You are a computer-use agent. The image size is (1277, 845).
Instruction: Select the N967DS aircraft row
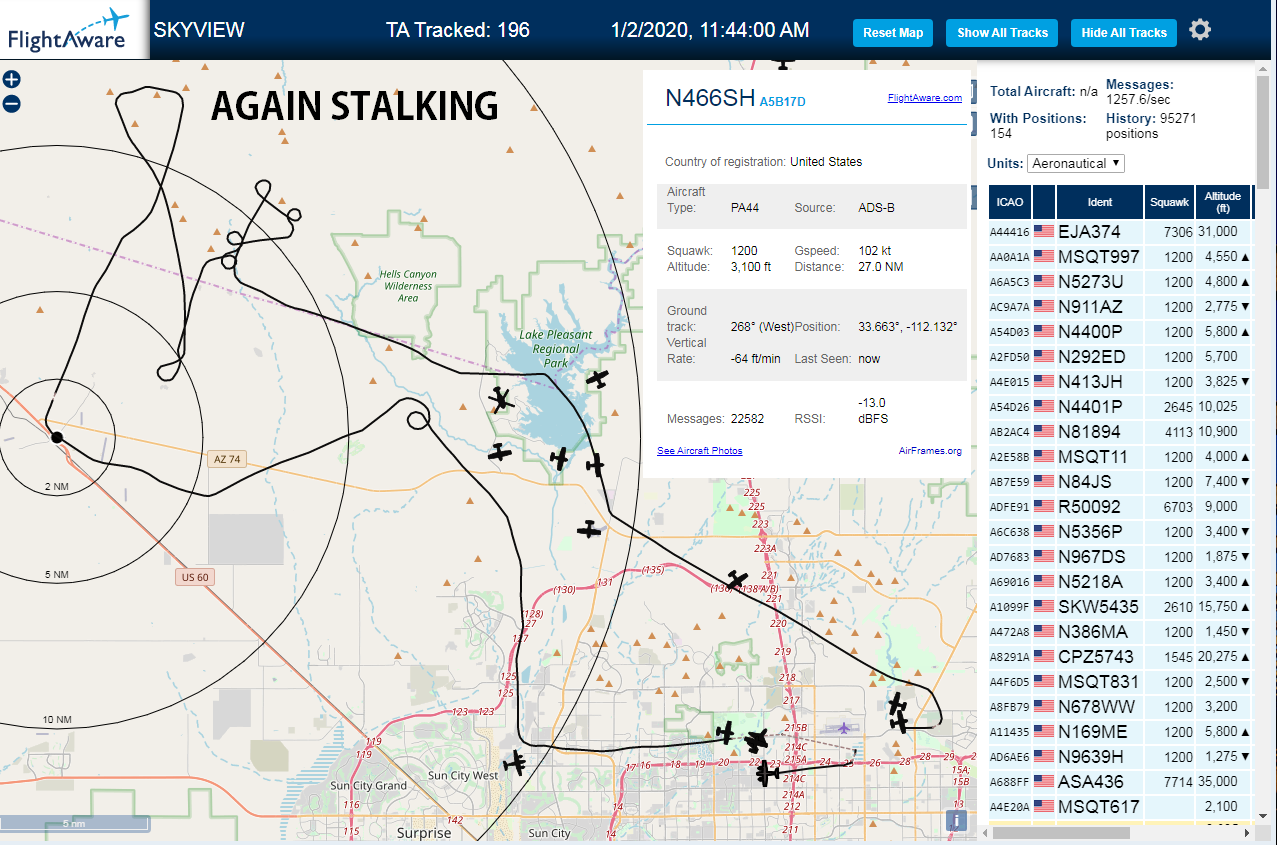click(1122, 556)
